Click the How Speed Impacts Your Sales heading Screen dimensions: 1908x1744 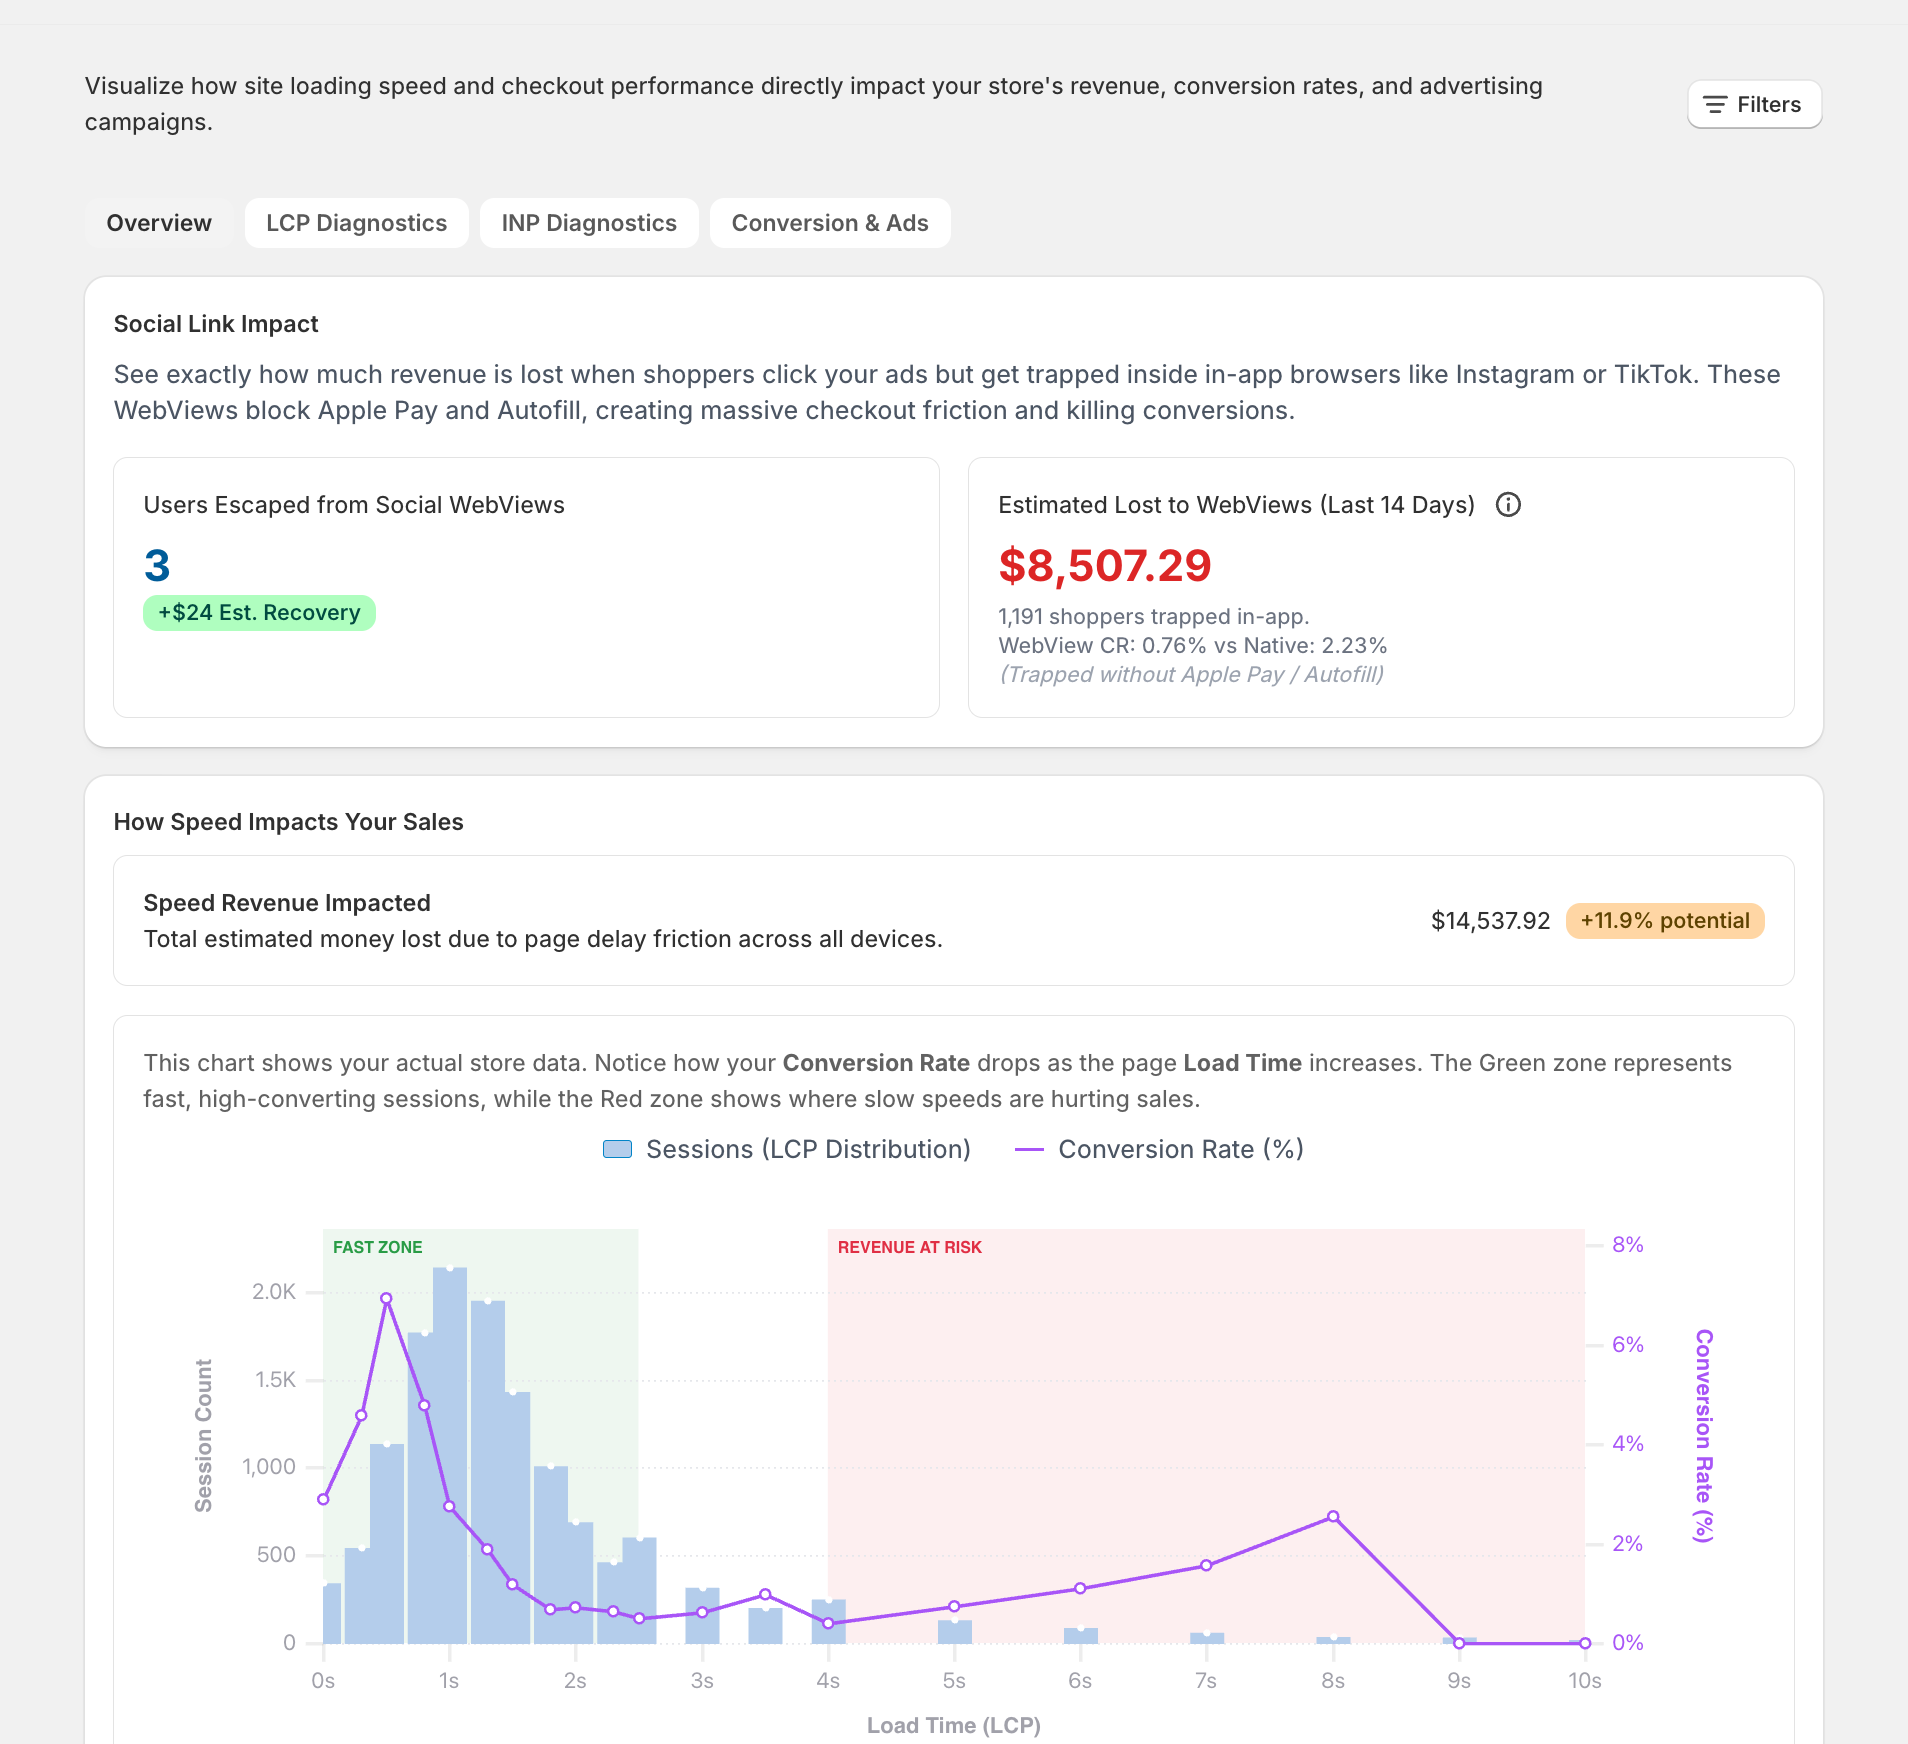[289, 822]
